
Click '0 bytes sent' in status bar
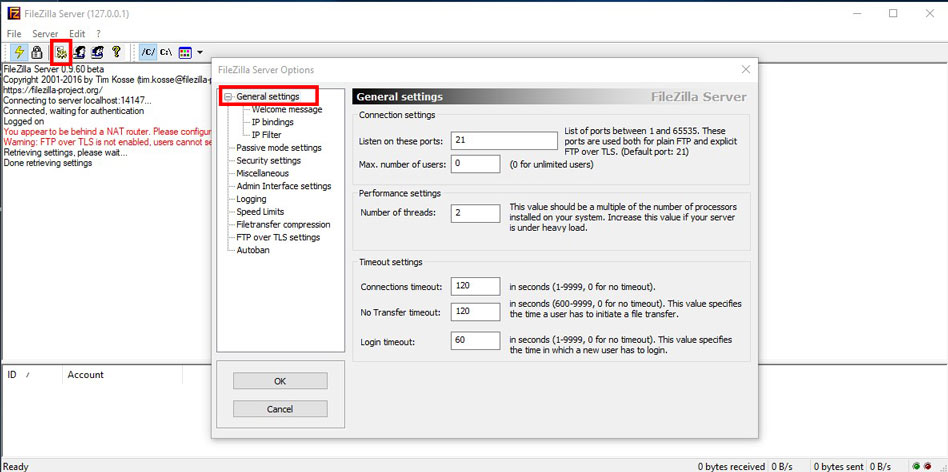tap(839, 467)
